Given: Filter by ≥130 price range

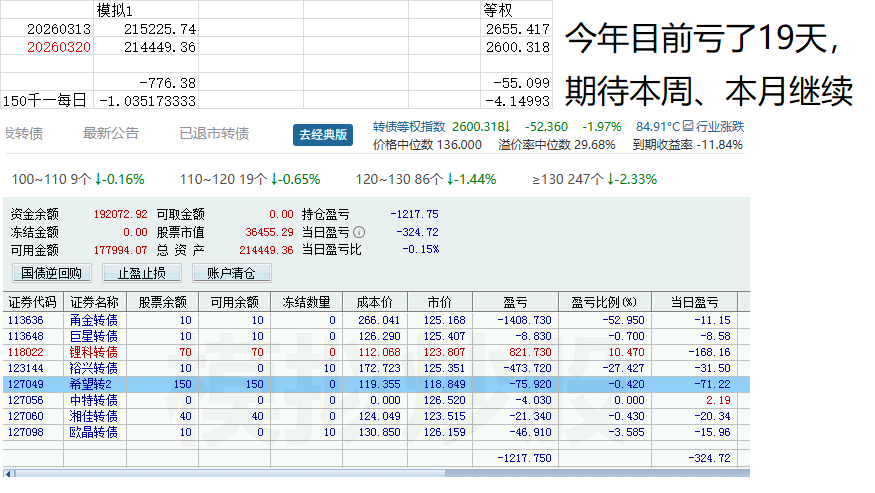Looking at the screenshot, I should [x=594, y=179].
